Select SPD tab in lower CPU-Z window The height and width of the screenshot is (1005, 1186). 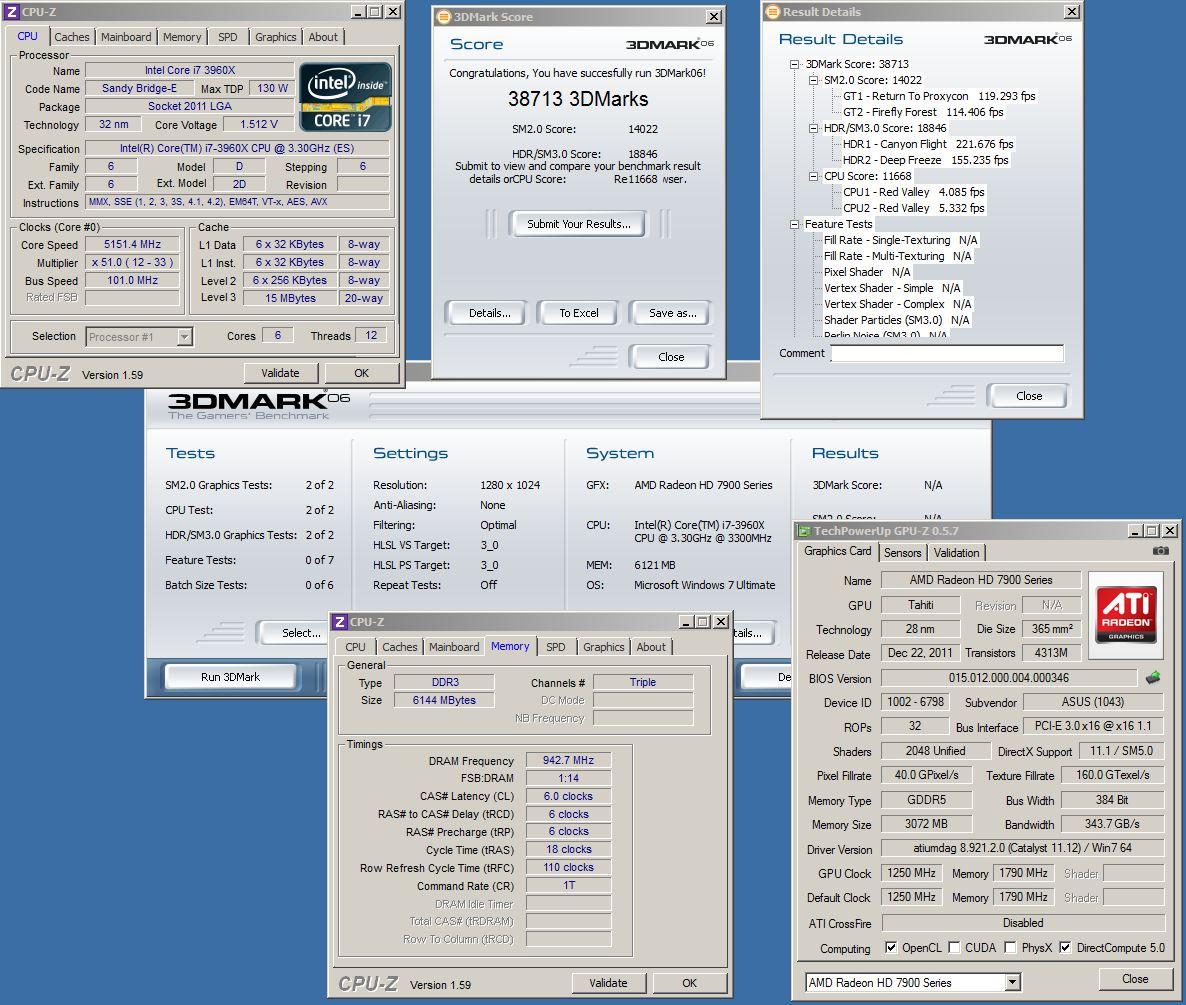point(556,647)
